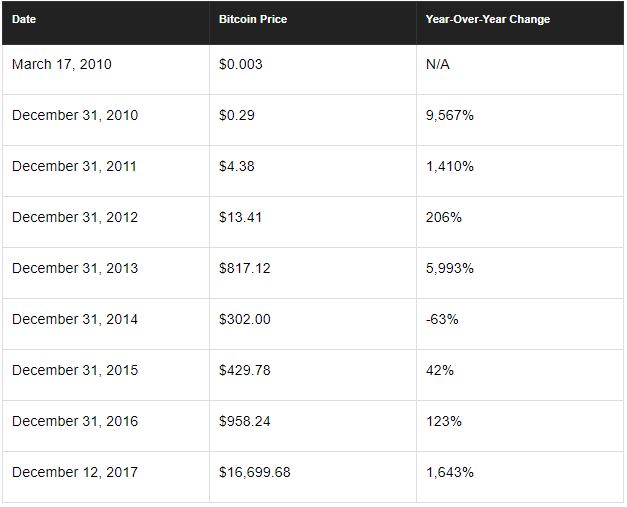Click the $817.12 price value
Image resolution: width=627 pixels, height=507 pixels.
coord(244,268)
